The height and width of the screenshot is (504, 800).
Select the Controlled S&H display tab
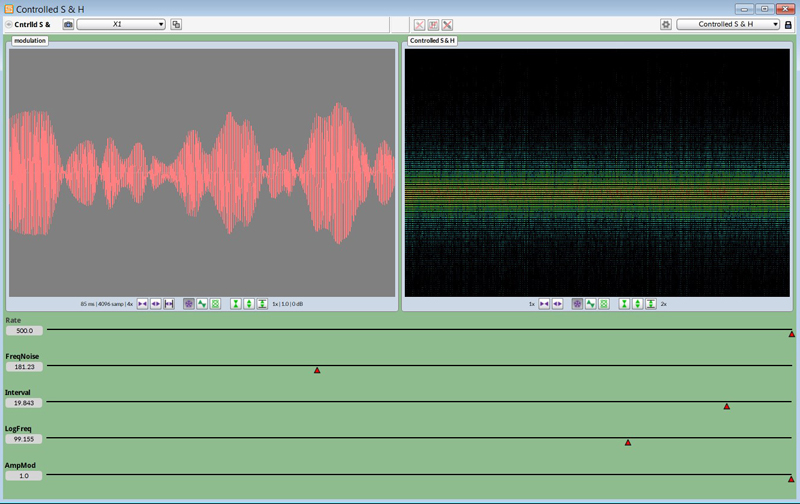point(432,41)
